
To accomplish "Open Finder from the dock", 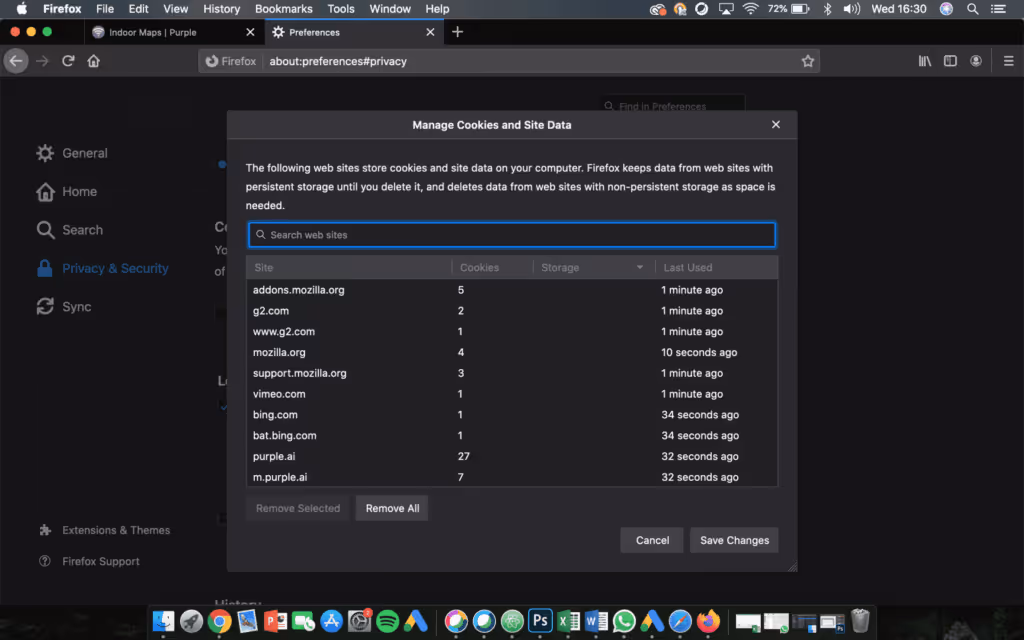I will 163,621.
